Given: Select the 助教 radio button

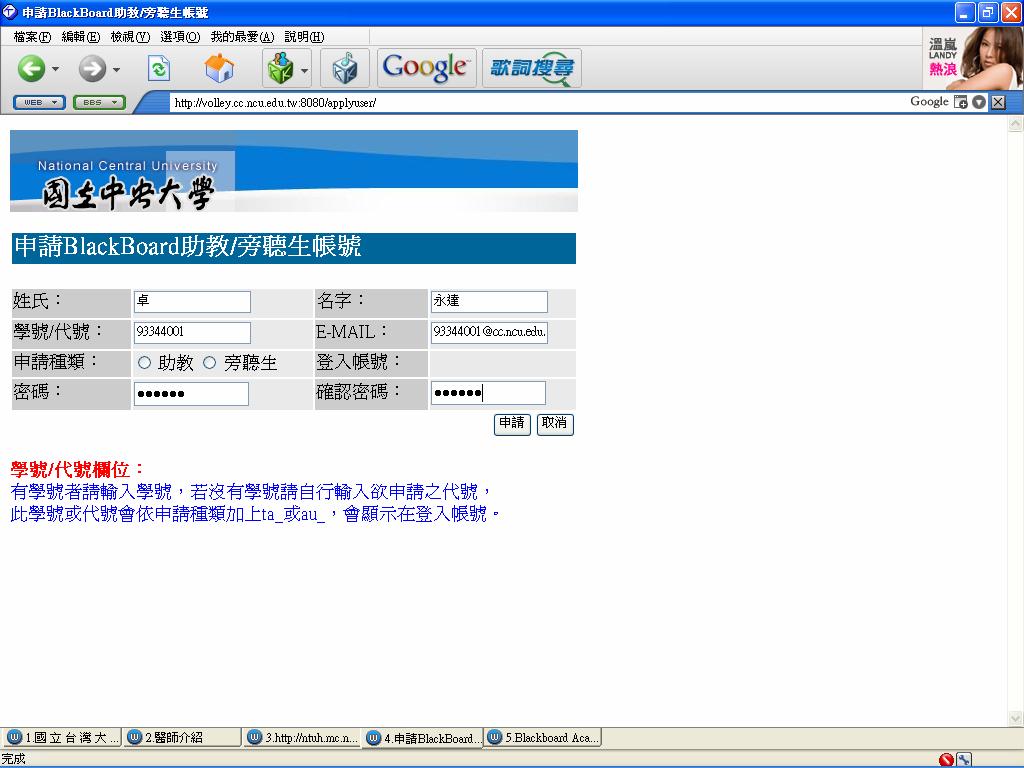Looking at the screenshot, I should (x=145, y=363).
